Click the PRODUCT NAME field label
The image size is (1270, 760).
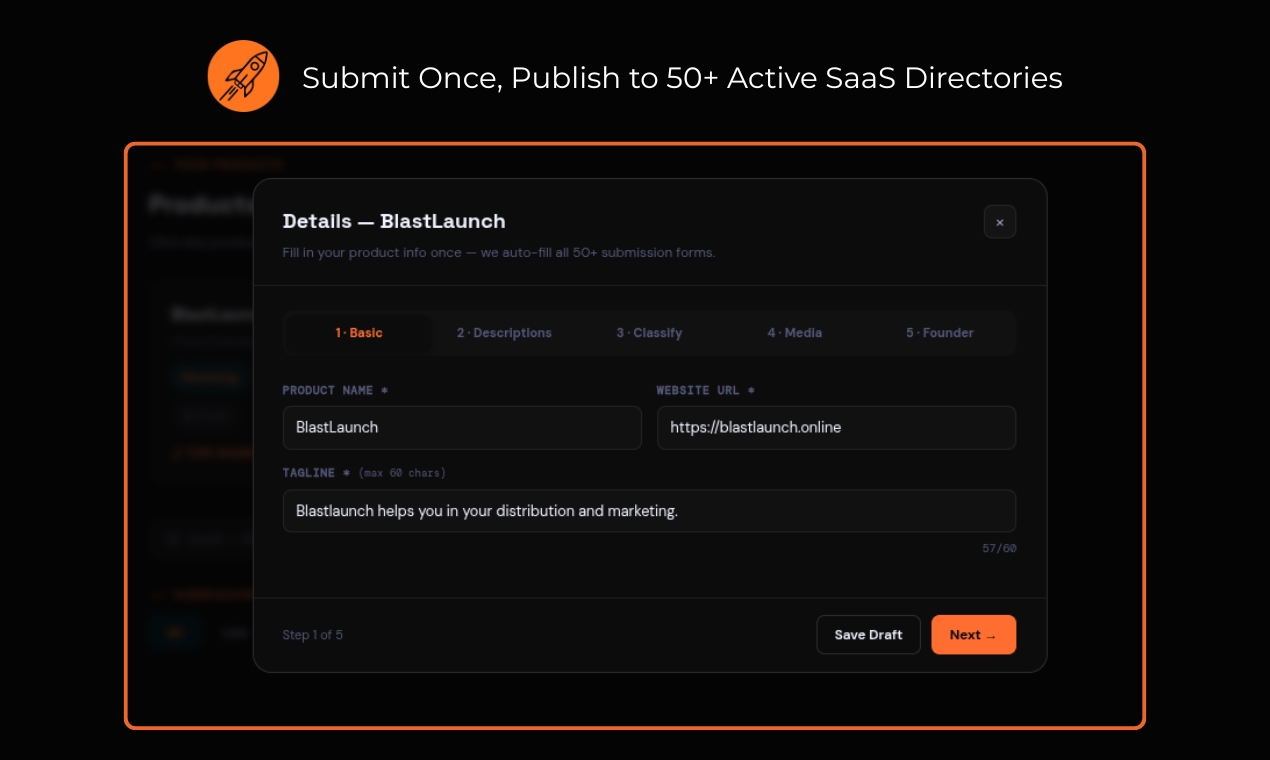[335, 390]
